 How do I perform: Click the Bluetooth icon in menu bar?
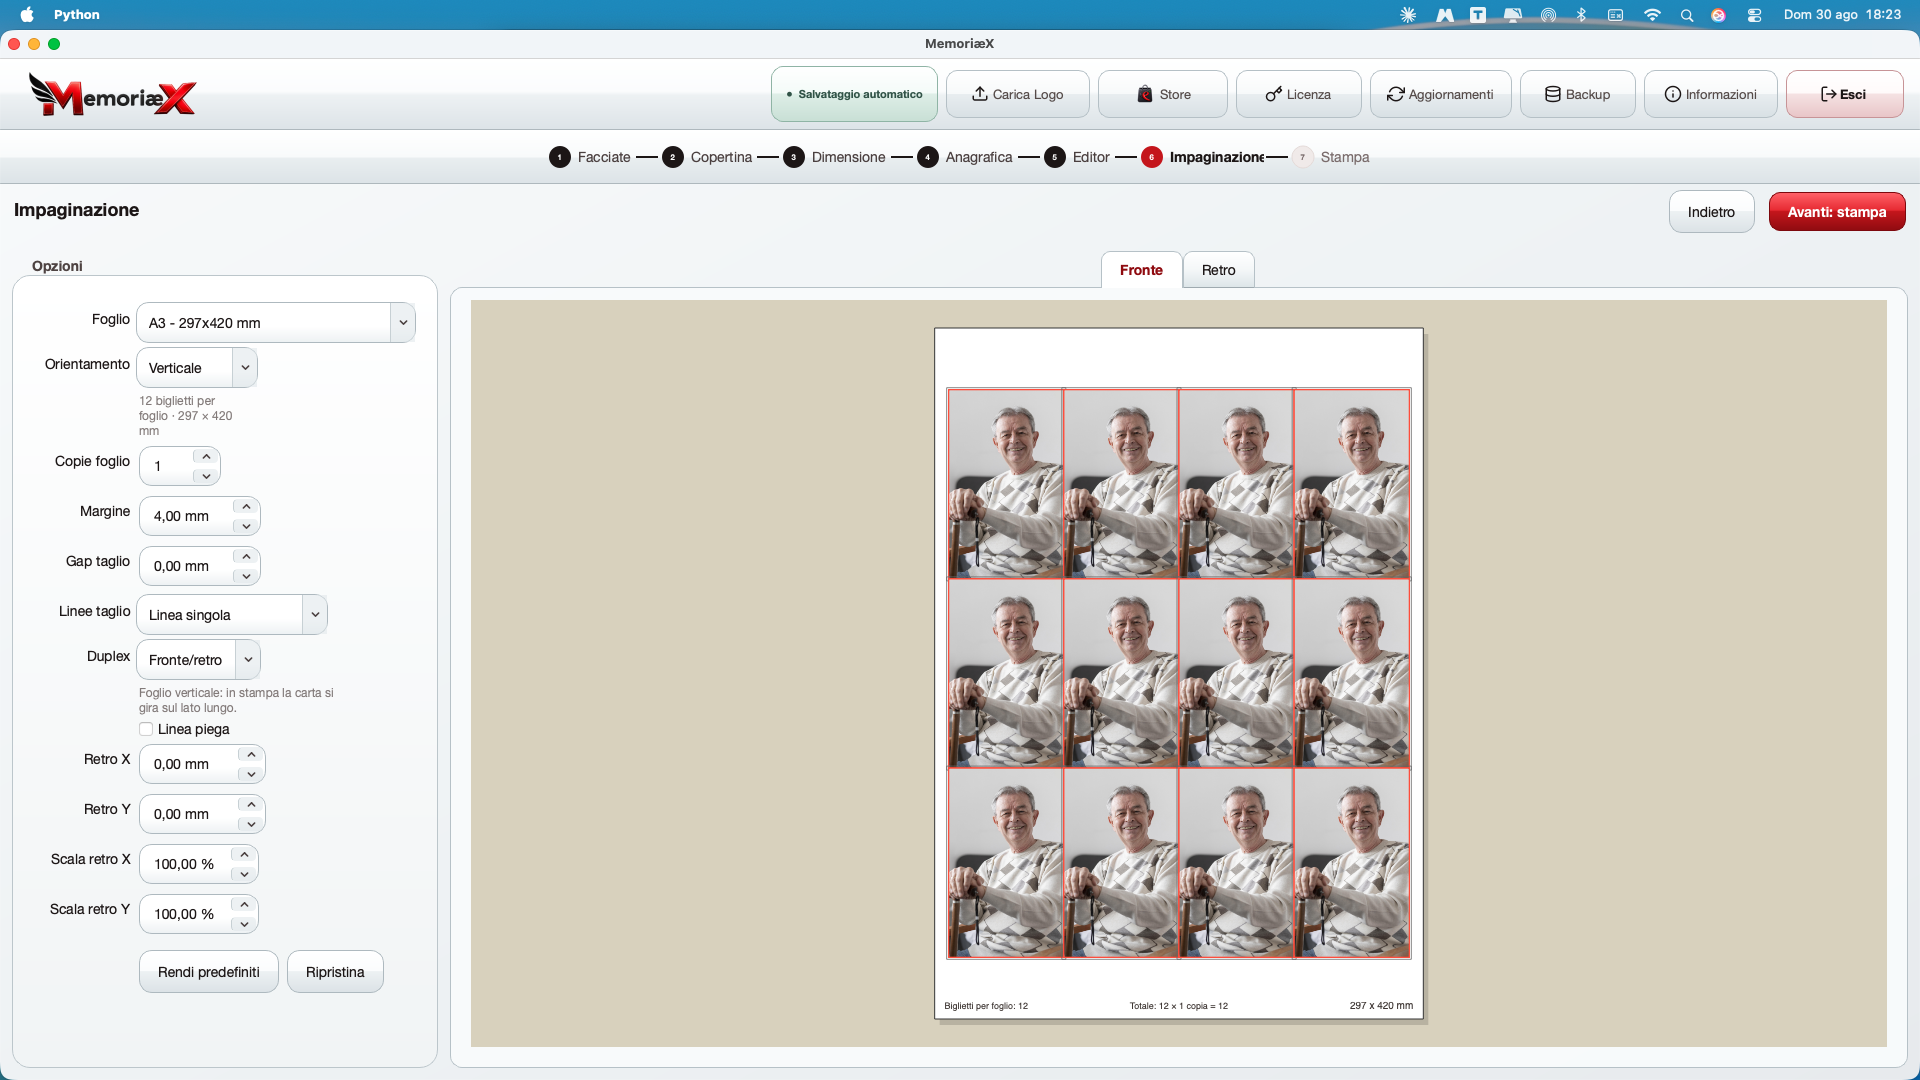click(1581, 14)
